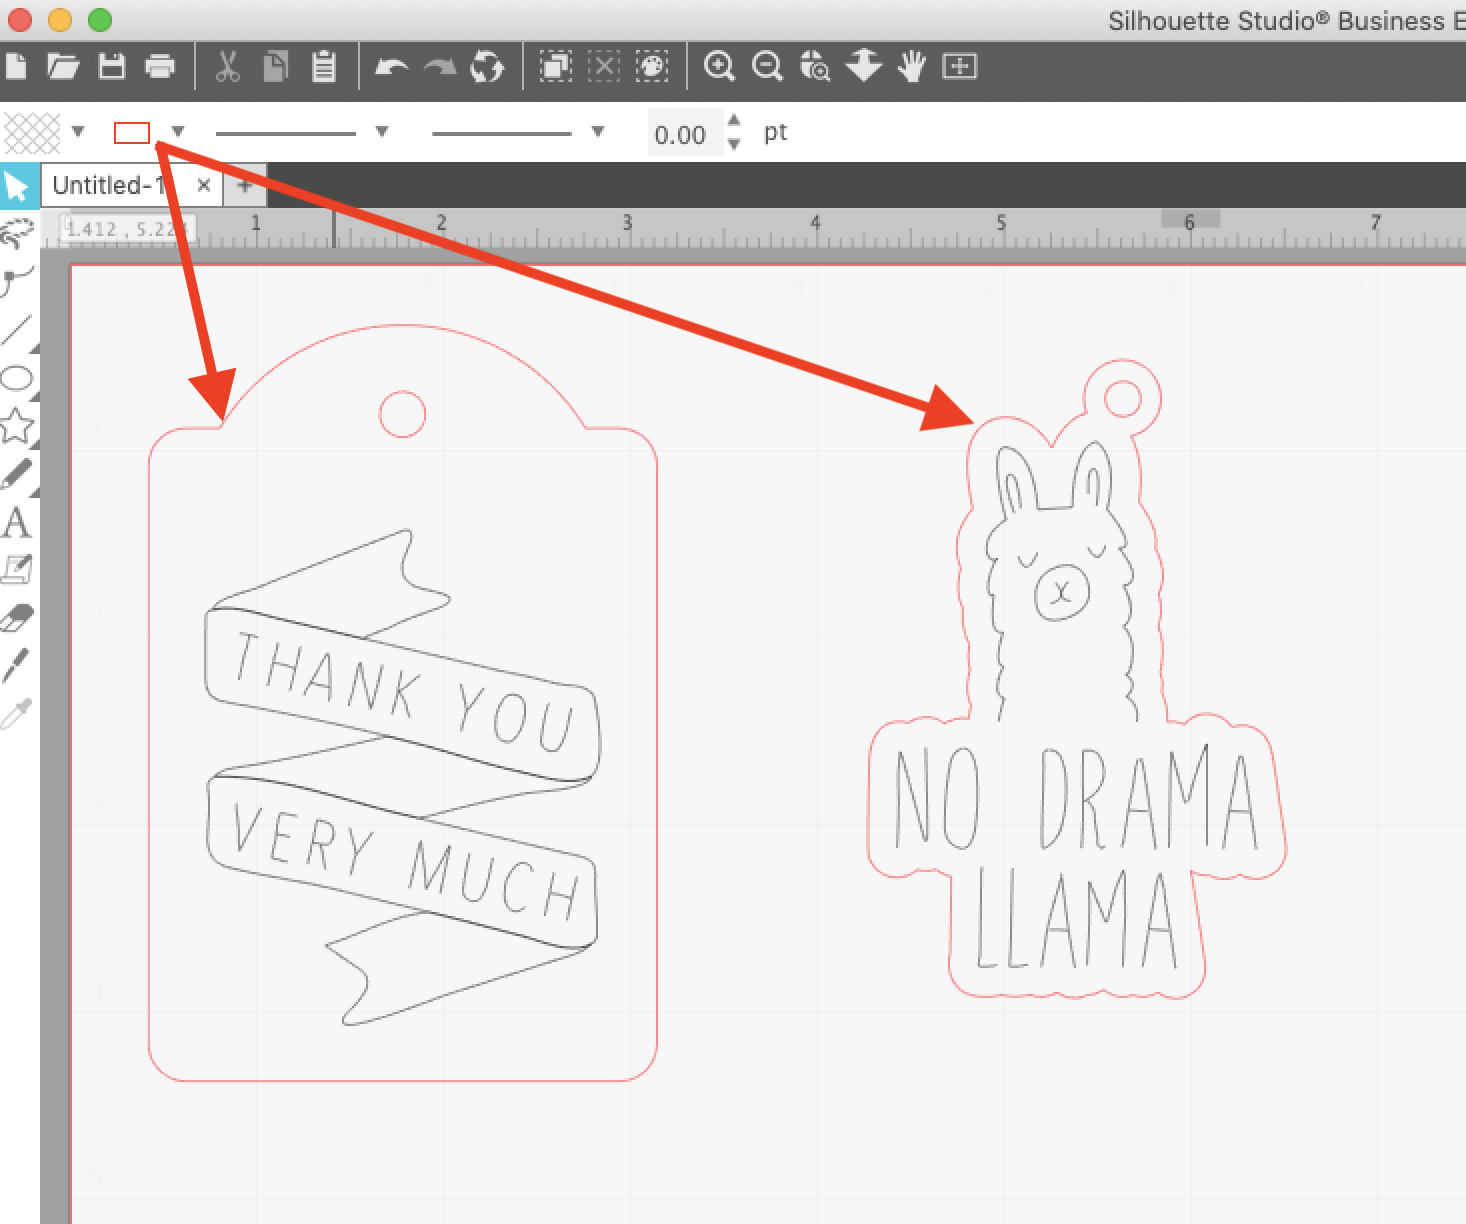
Task: Toggle Fit to Page view
Action: point(959,67)
